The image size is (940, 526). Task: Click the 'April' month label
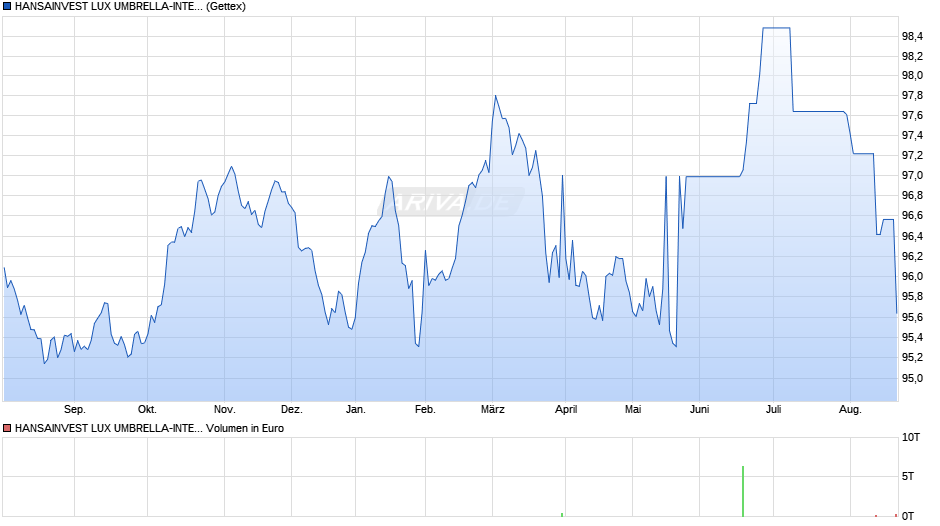pos(566,409)
